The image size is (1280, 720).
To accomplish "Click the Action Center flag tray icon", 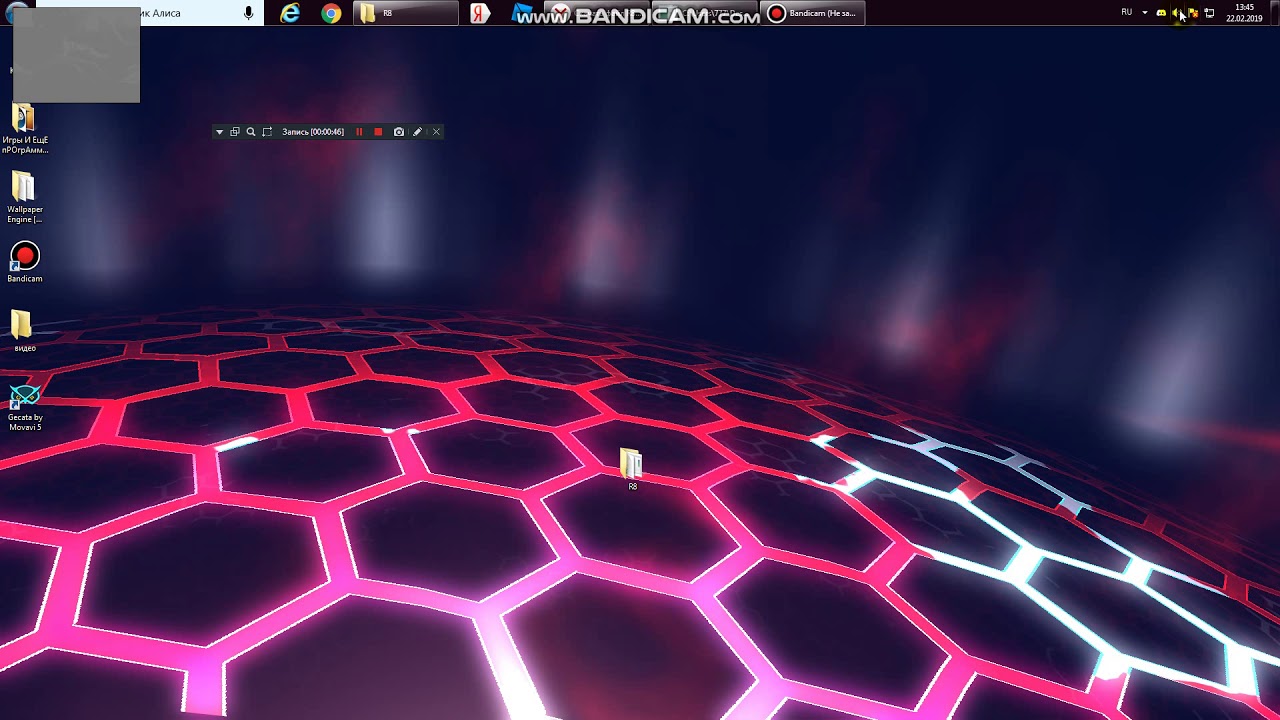I will (1193, 13).
